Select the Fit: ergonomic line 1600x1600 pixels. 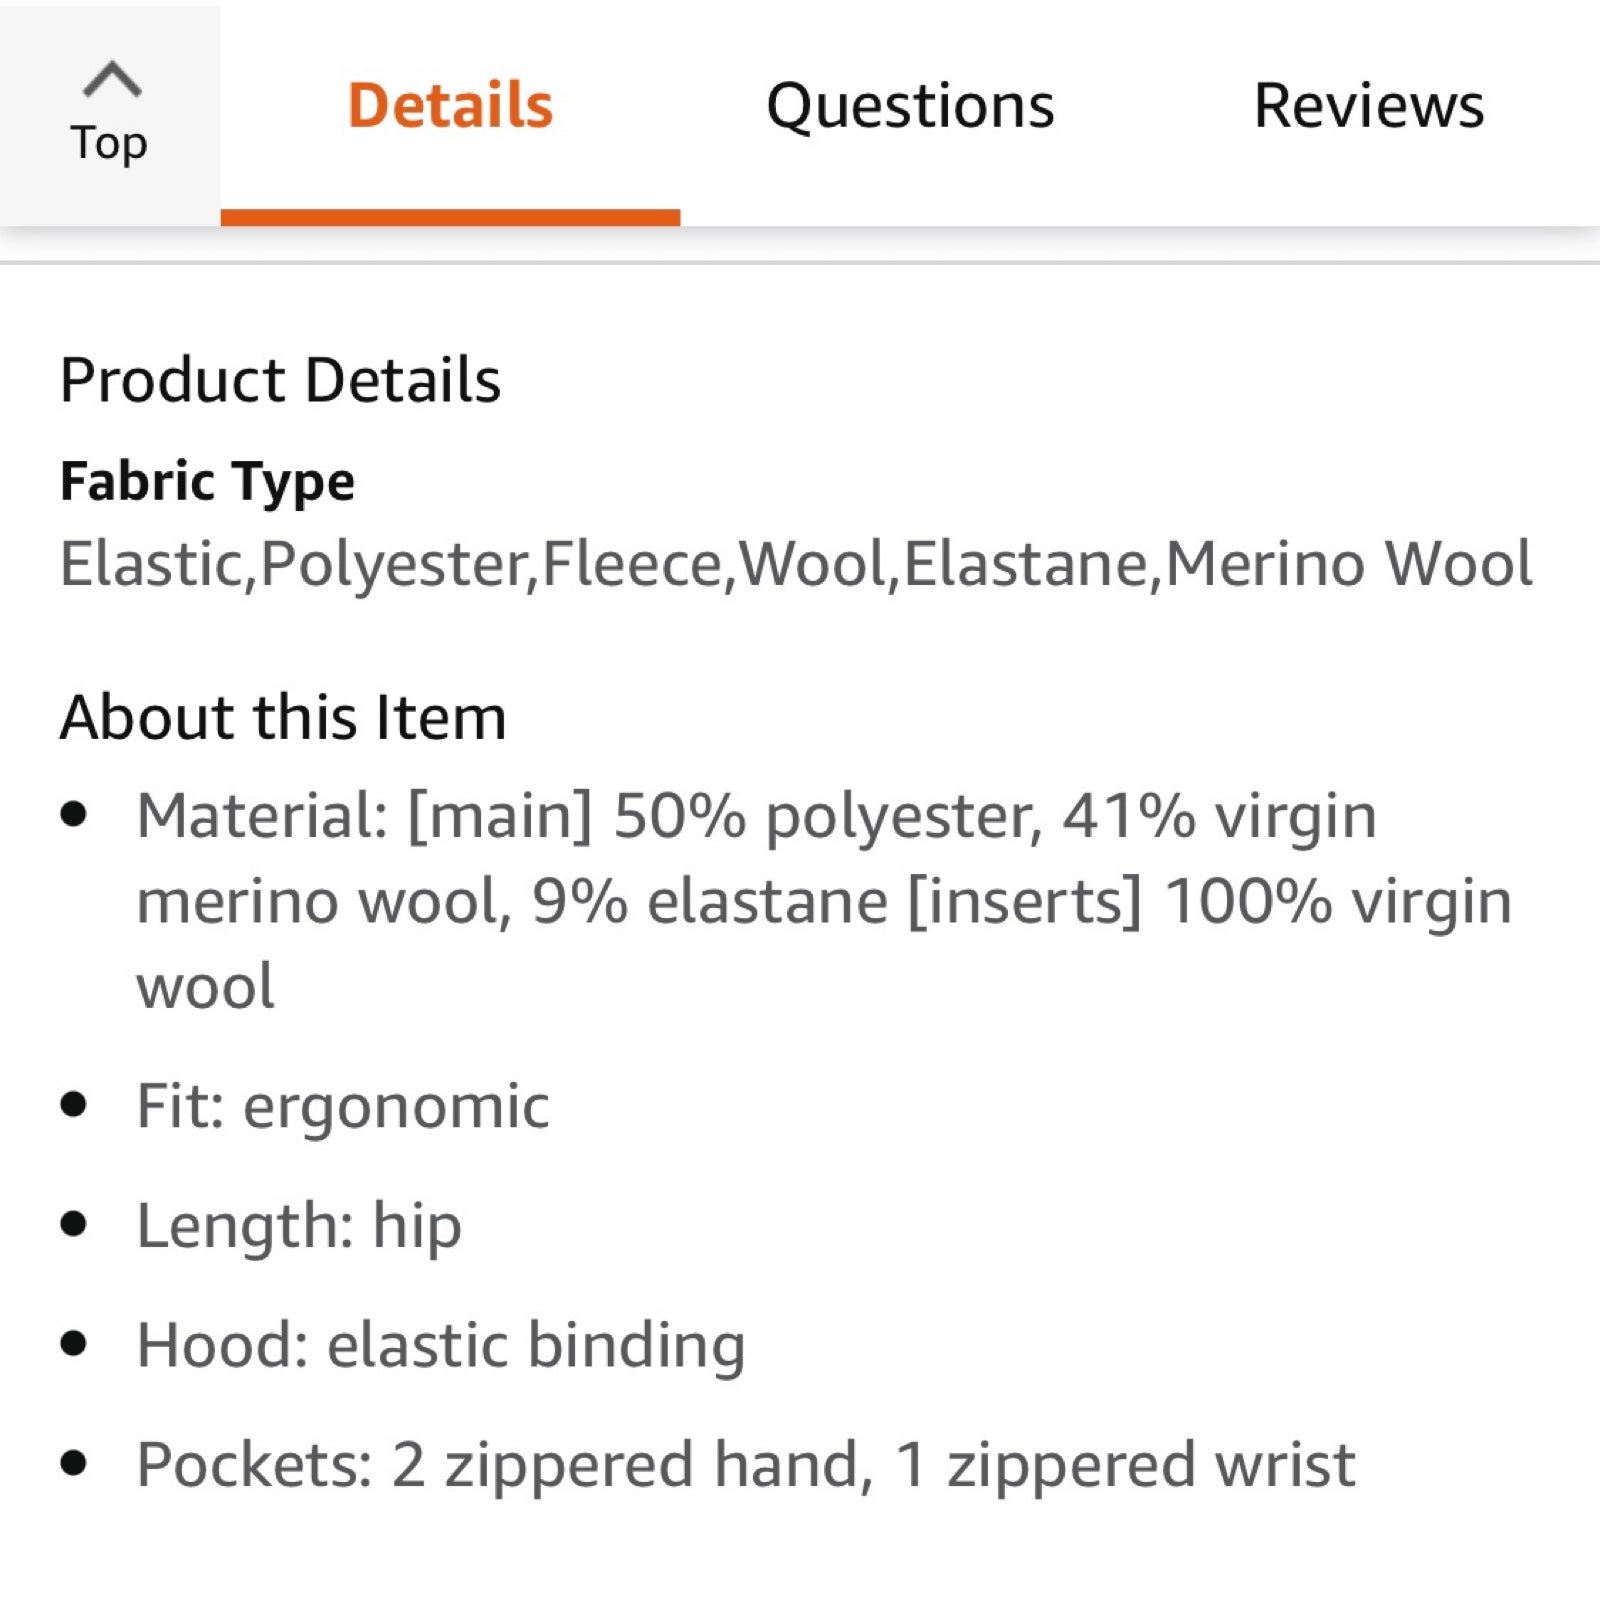click(343, 1107)
